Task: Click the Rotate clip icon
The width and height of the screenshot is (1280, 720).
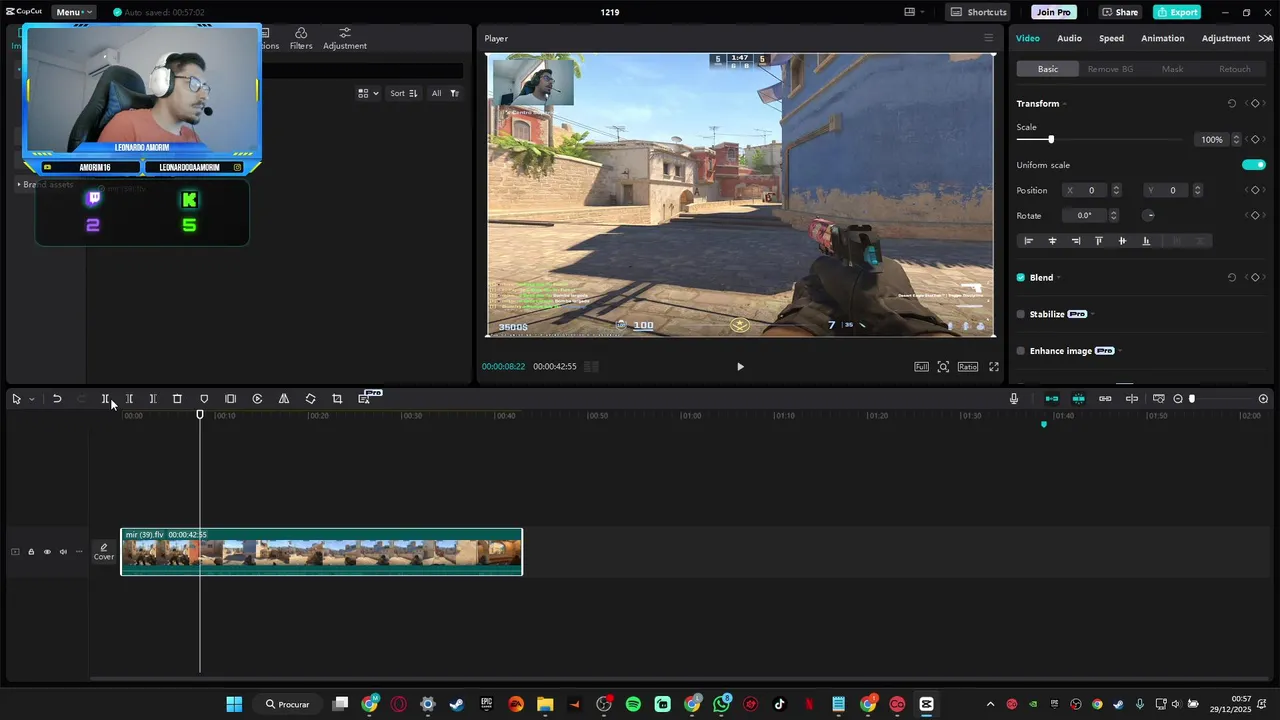Action: pyautogui.click(x=310, y=399)
